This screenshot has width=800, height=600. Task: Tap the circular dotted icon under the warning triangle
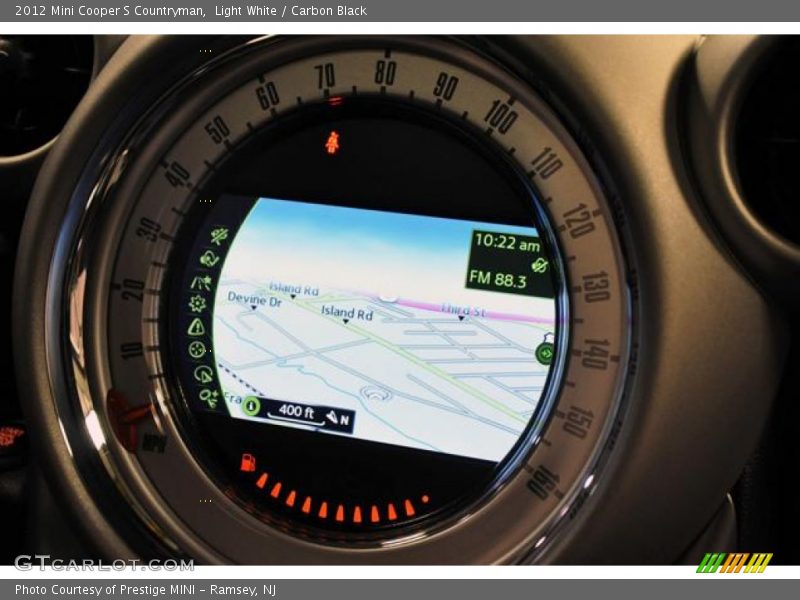click(197, 350)
